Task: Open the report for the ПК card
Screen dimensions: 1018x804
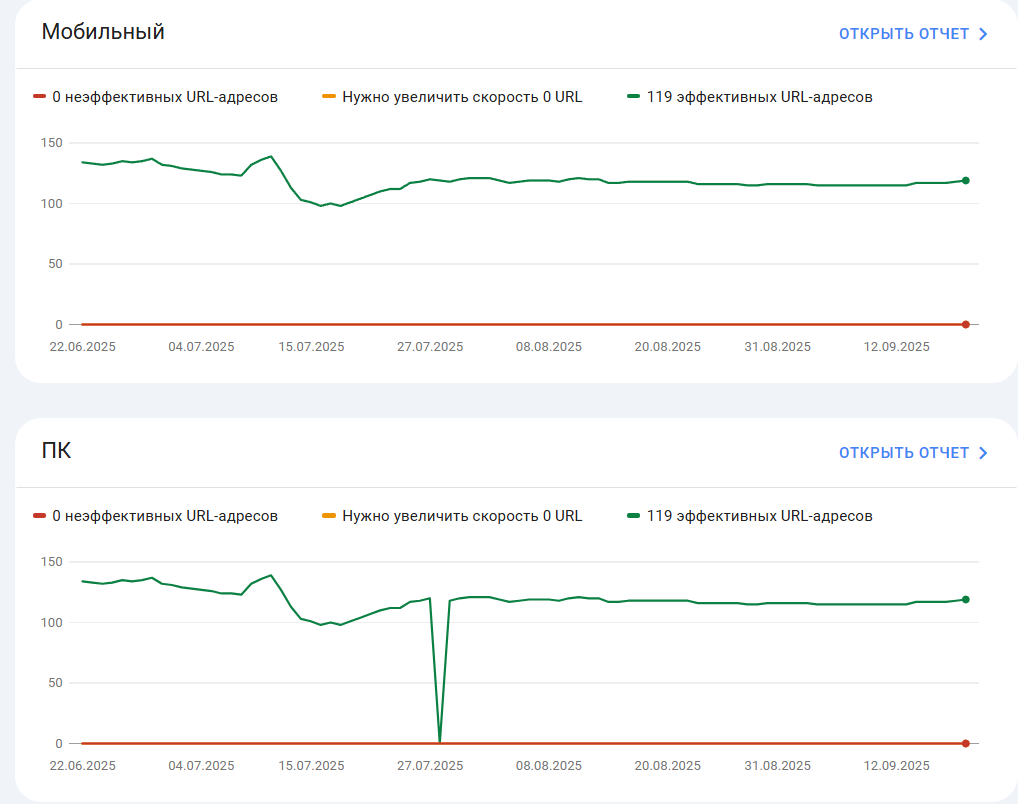Action: pos(913,453)
